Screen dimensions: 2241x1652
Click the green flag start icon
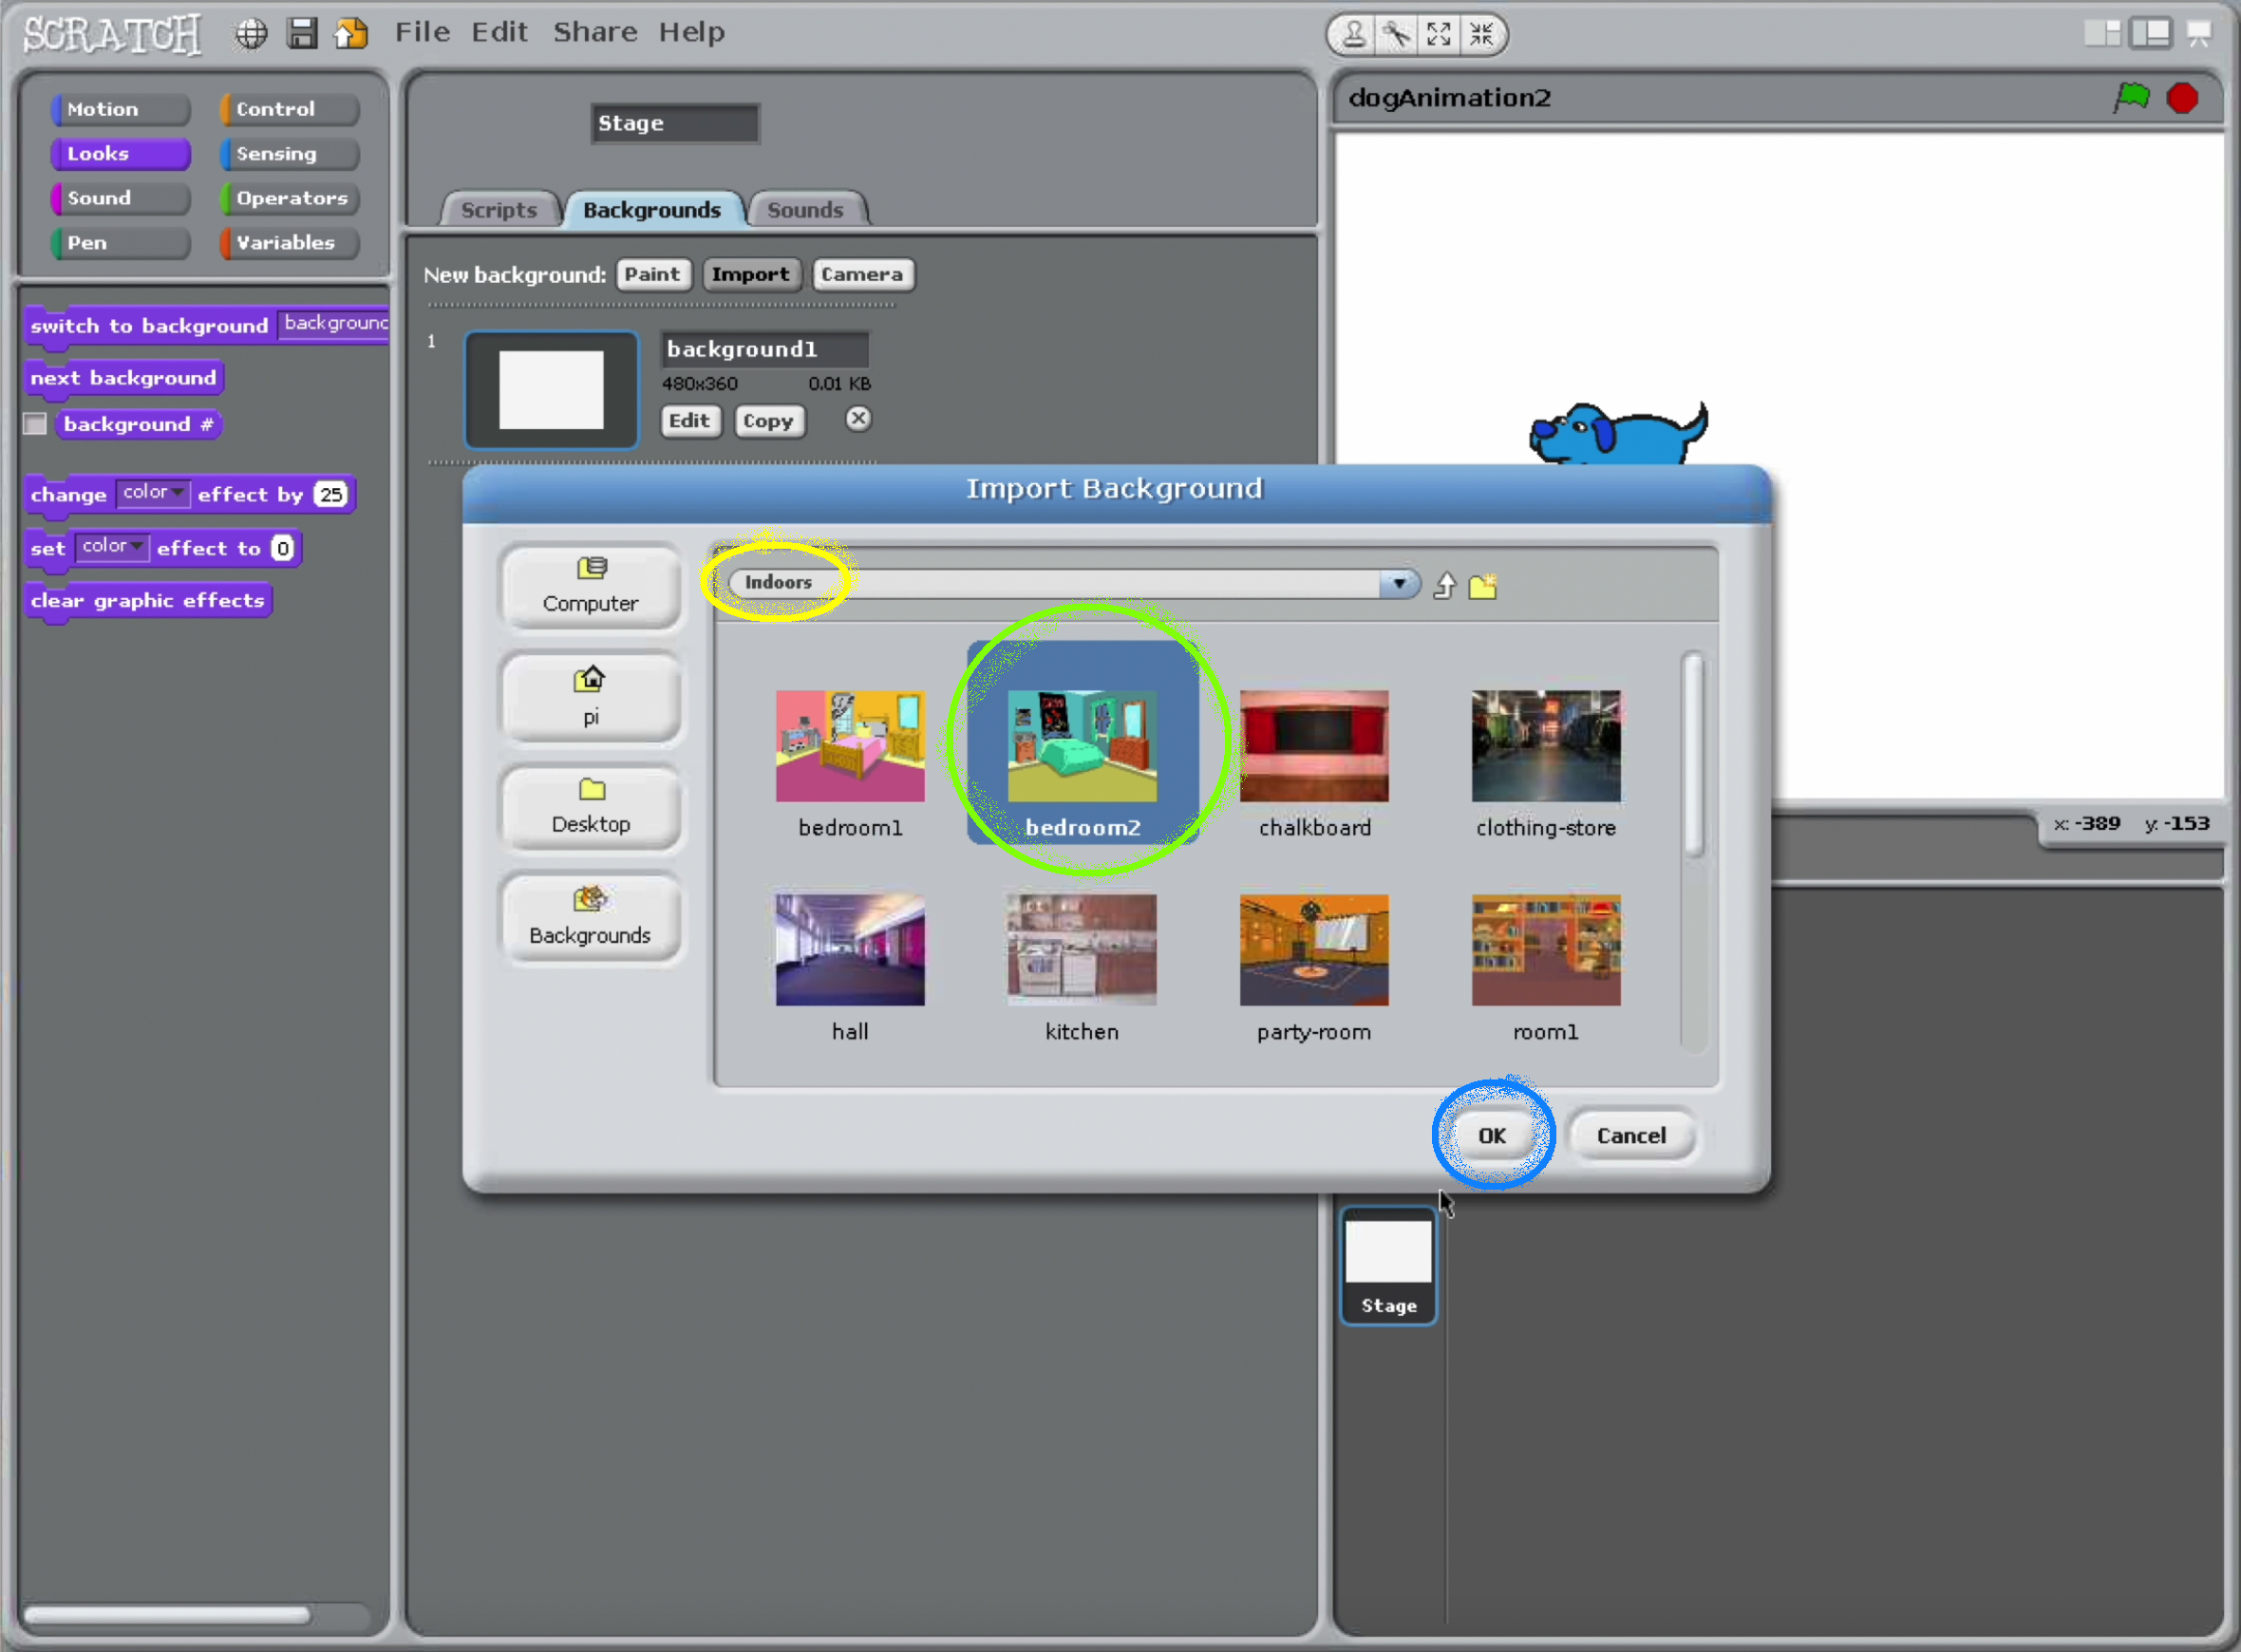[2131, 97]
